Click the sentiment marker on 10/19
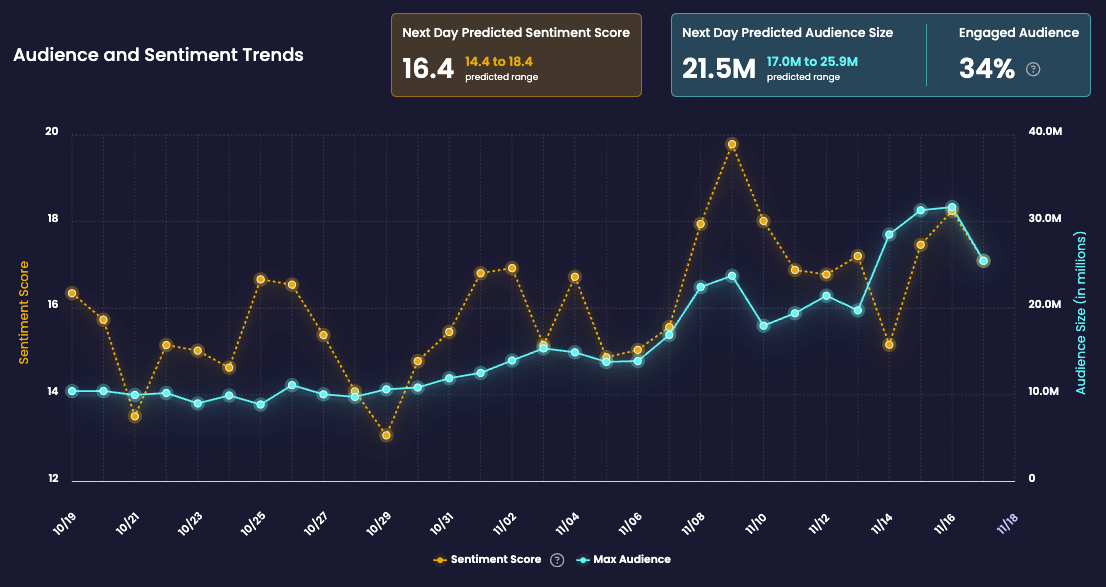This screenshot has height=587, width=1106. coord(70,293)
